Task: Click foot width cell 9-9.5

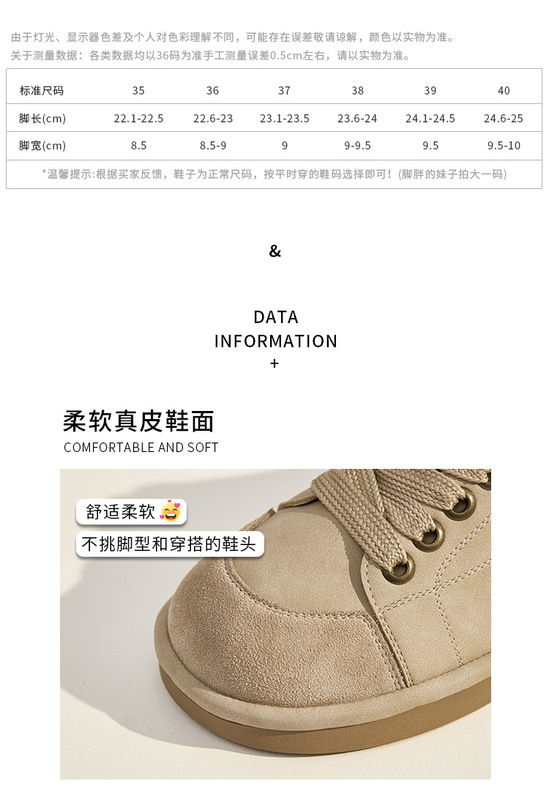Action: point(357,145)
